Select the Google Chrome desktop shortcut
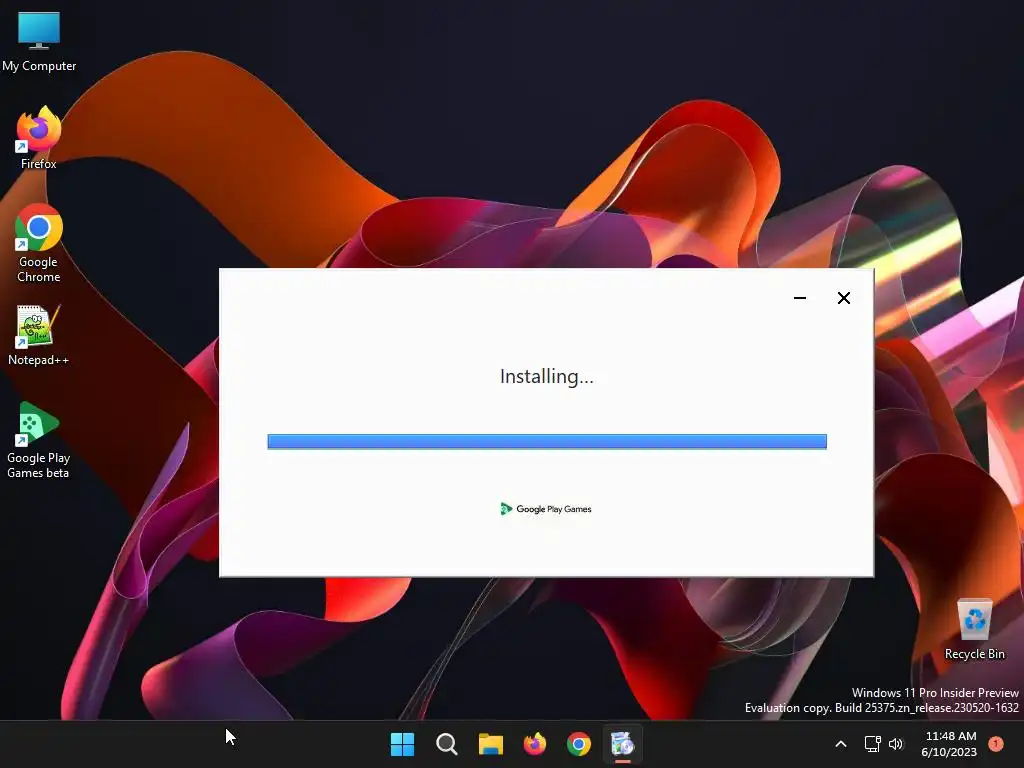Viewport: 1024px width, 768px height. [x=39, y=243]
